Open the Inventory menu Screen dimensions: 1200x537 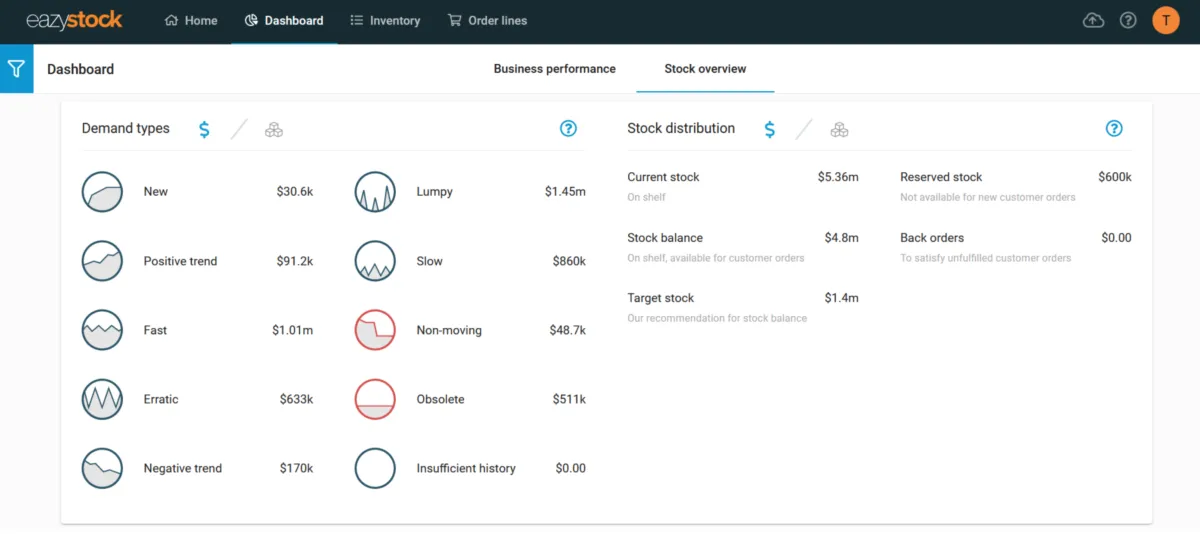(385, 20)
